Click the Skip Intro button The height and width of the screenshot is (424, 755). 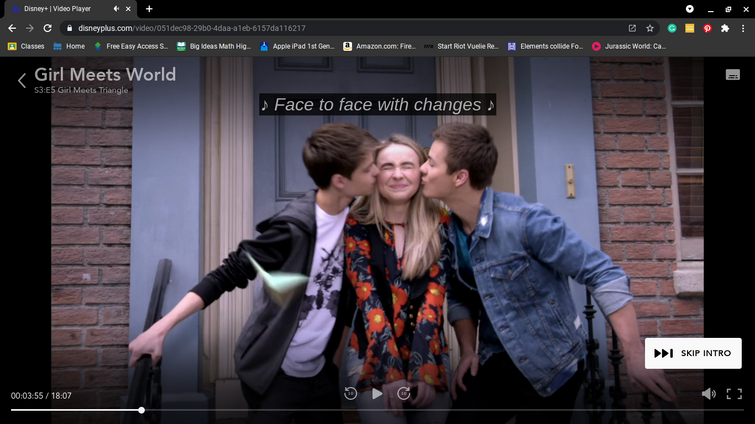point(693,353)
